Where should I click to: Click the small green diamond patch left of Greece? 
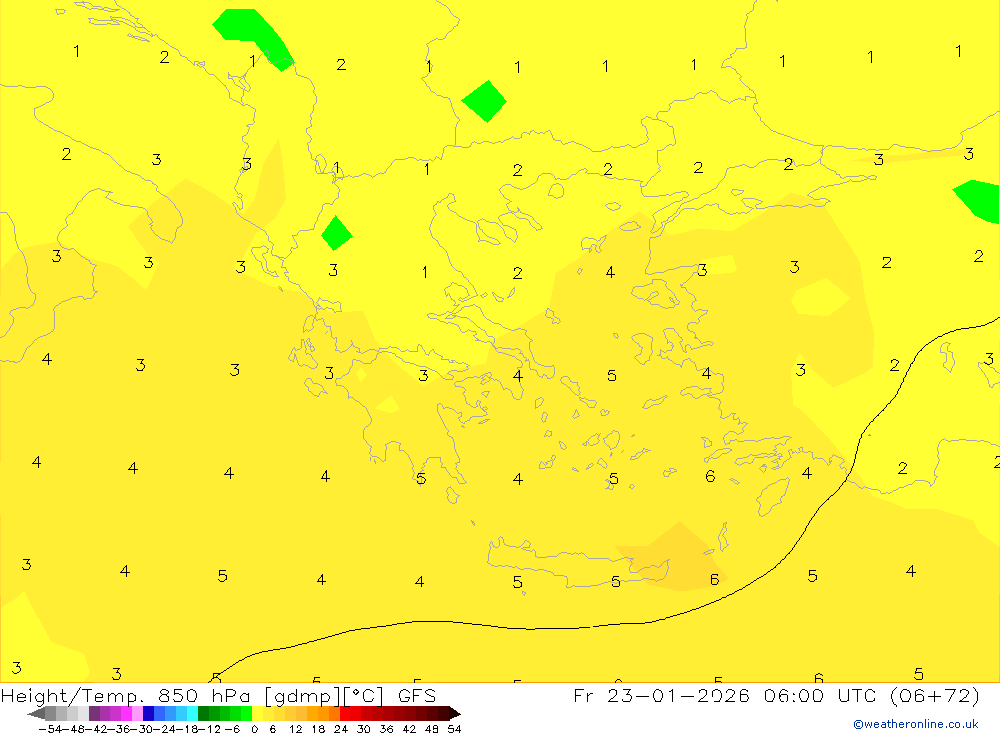point(336,233)
